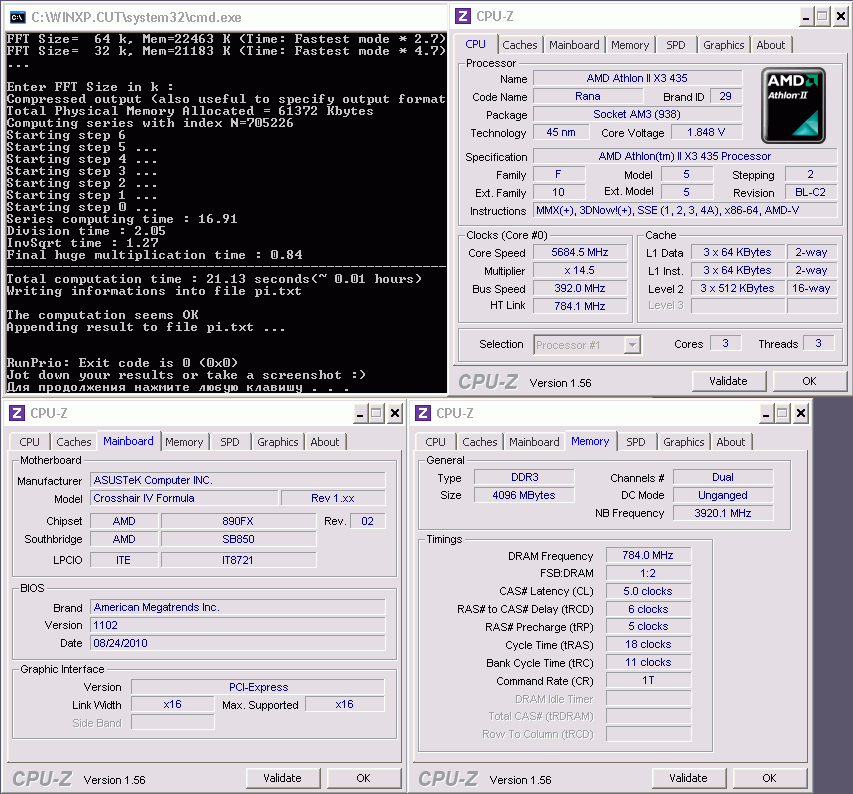Screen dimensions: 853x794
Task: Click OK in the Memory window
Action: pos(769,778)
